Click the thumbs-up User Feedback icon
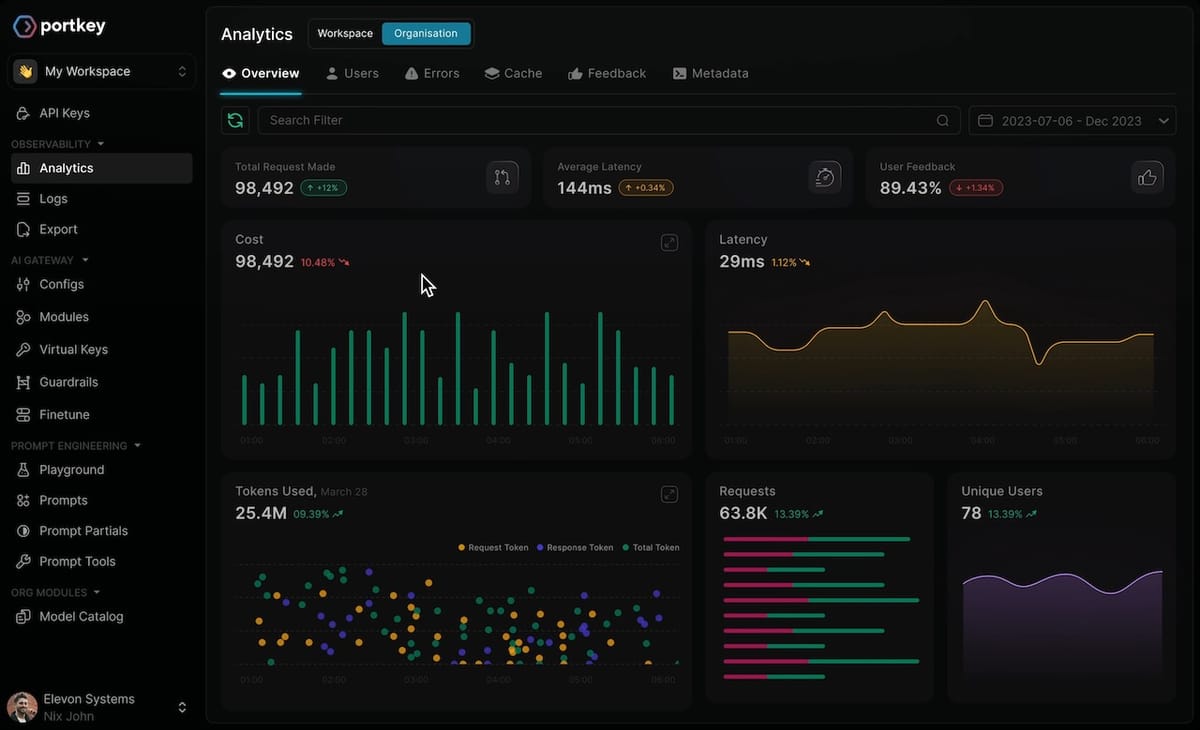1200x730 pixels. coord(1146,177)
